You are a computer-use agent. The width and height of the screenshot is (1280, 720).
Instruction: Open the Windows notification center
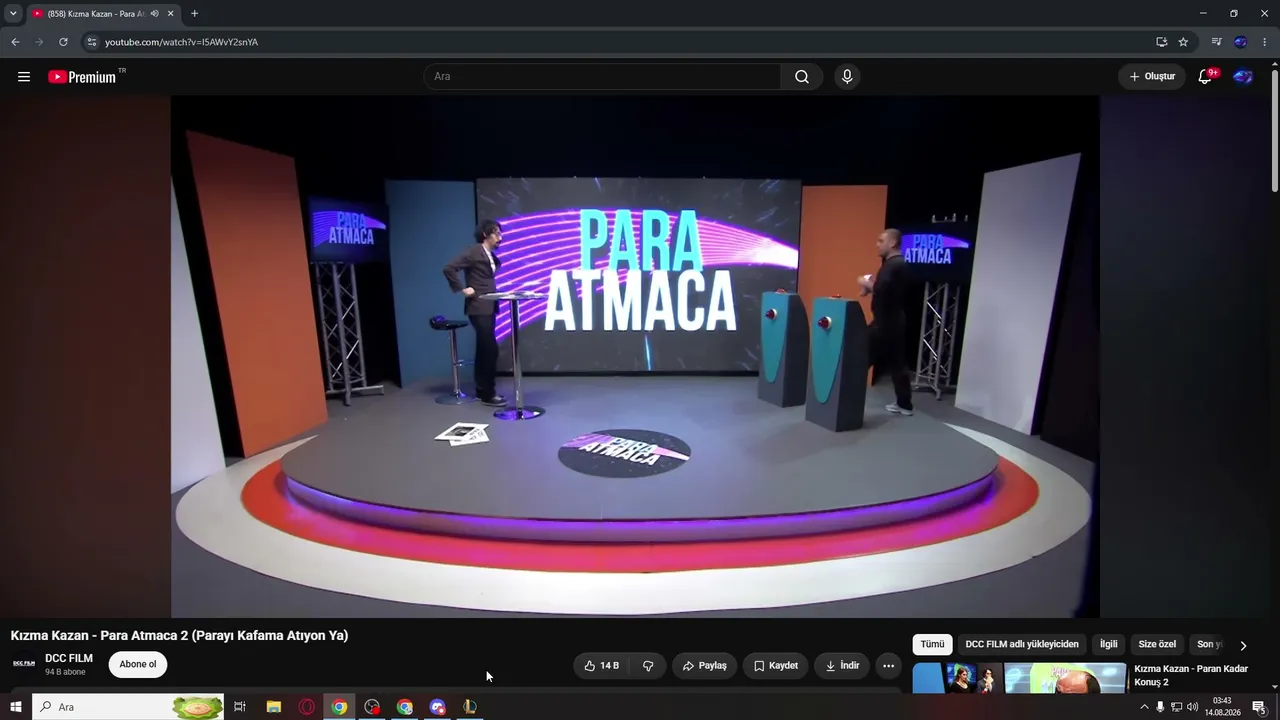1259,708
